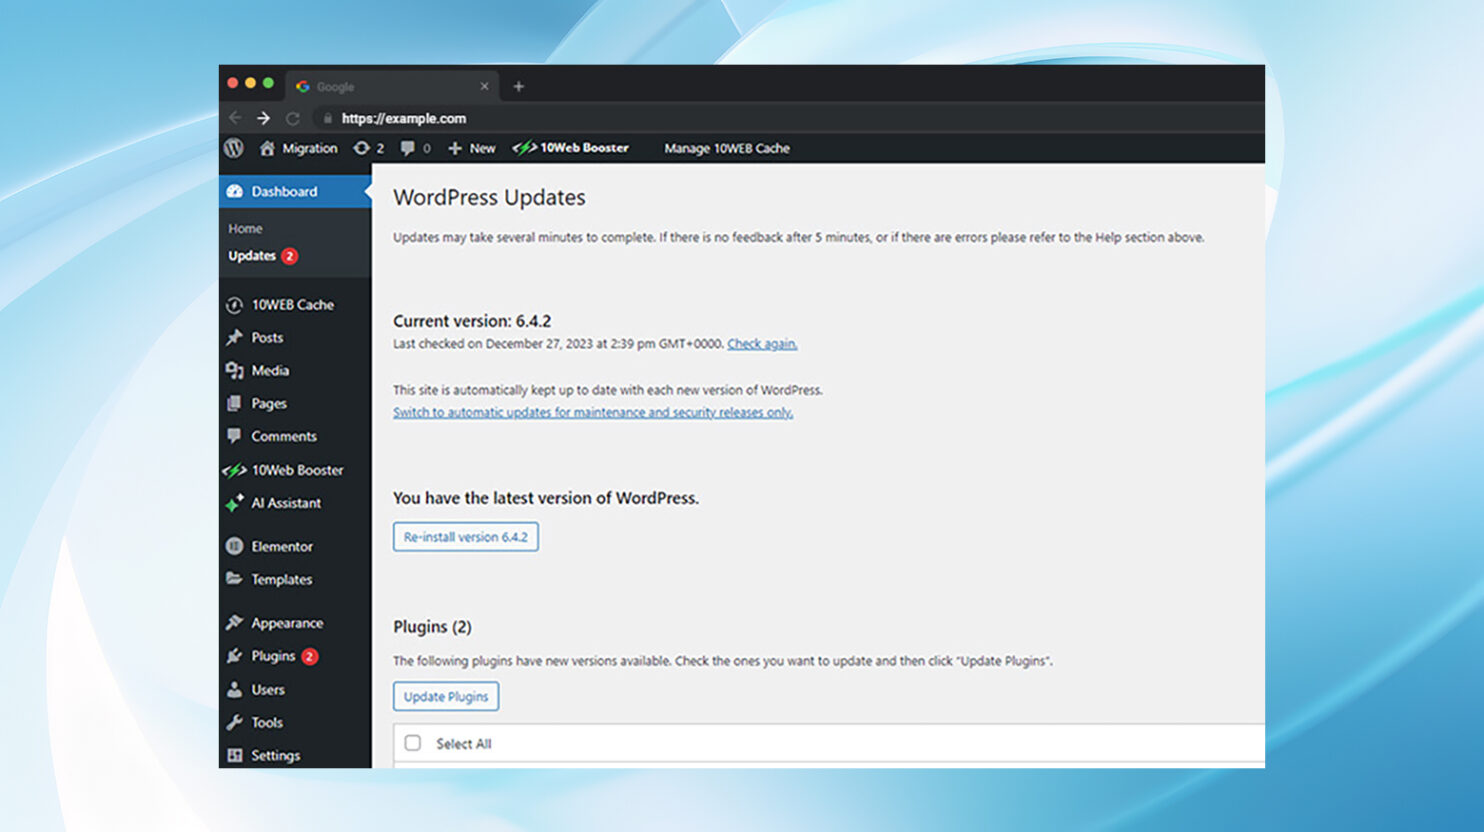Click the Update Plugins button
The image size is (1484, 832).
(445, 696)
